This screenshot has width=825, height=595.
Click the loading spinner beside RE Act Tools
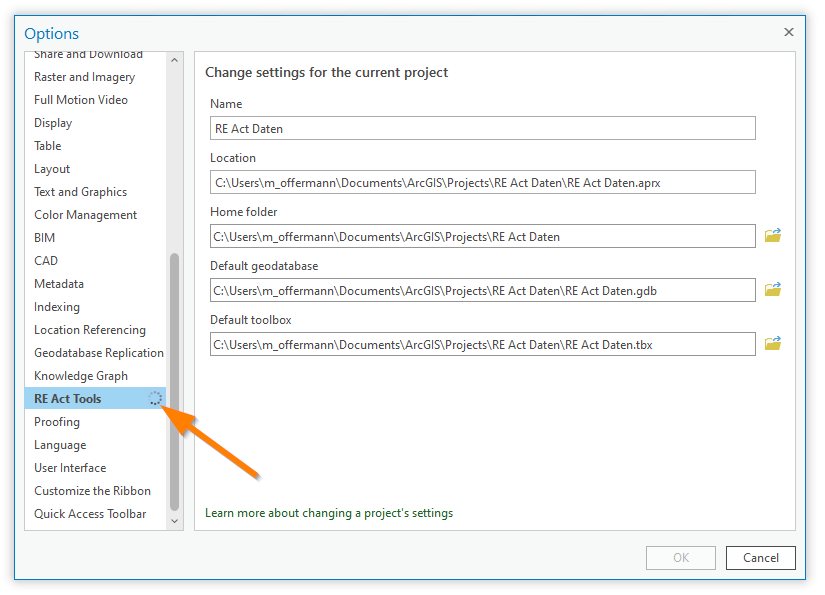[x=155, y=399]
